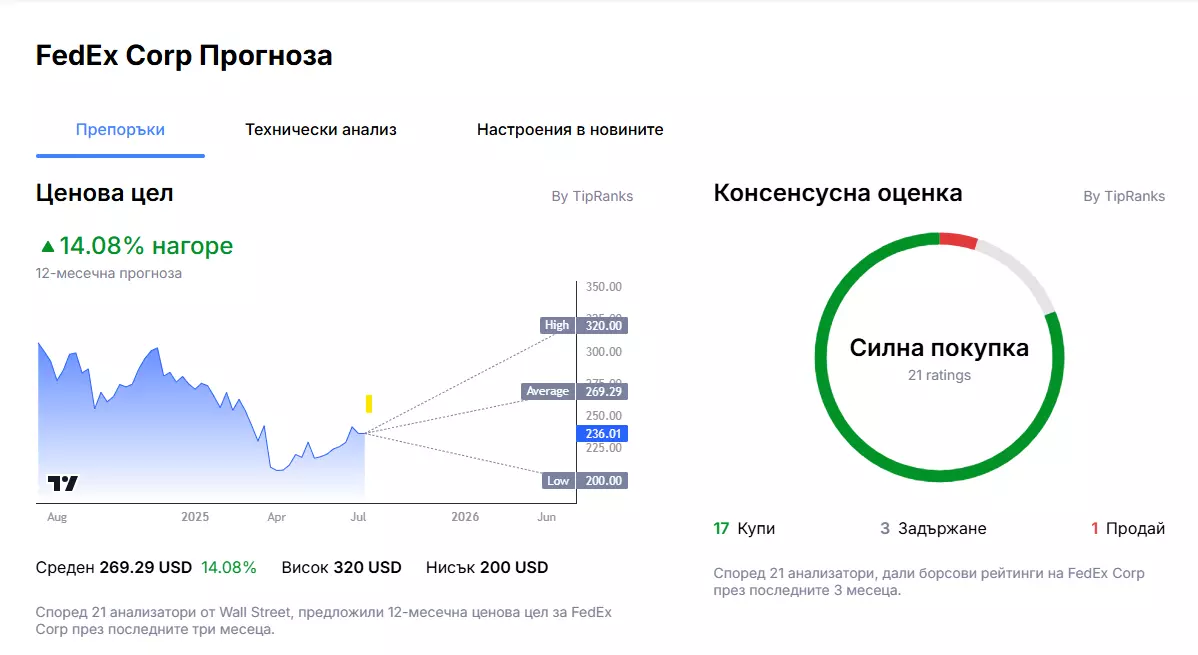Click the 21 ratings label

tap(939, 375)
